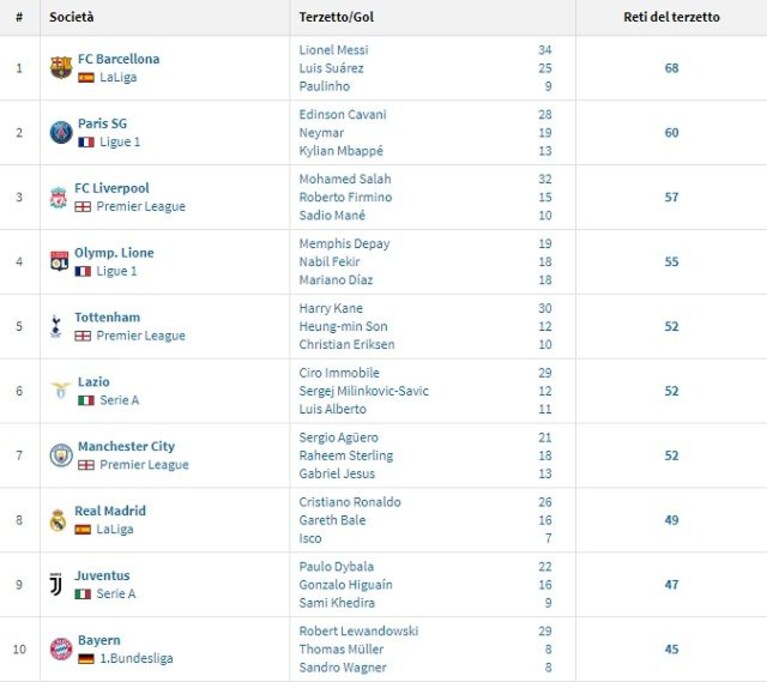Open the Lionel Messi player link
Screen dimensions: 767x682
pyautogui.click(x=334, y=50)
